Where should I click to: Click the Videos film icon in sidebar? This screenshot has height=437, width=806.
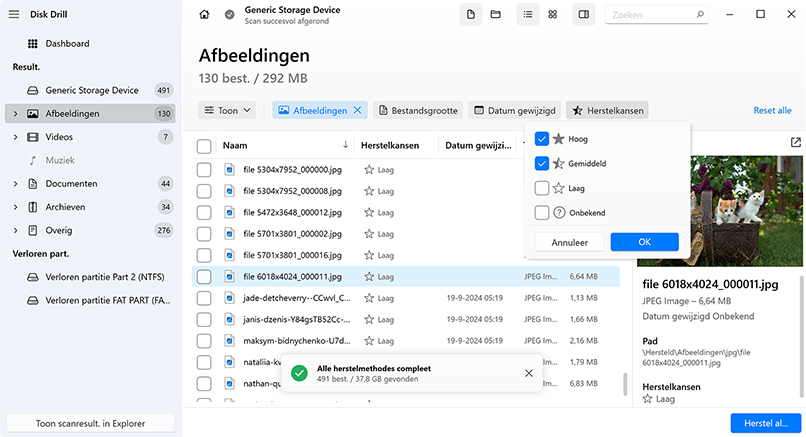(32, 137)
